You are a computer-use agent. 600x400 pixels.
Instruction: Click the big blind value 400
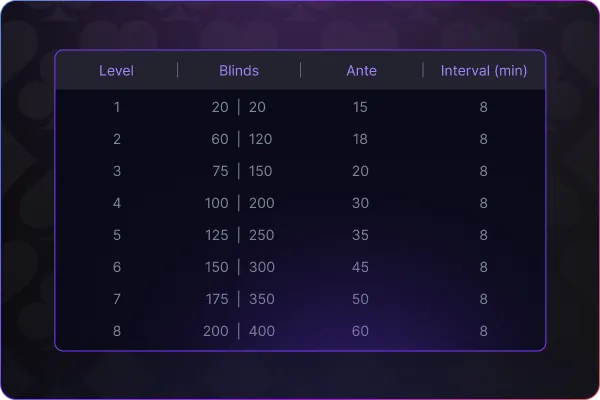(x=262, y=331)
